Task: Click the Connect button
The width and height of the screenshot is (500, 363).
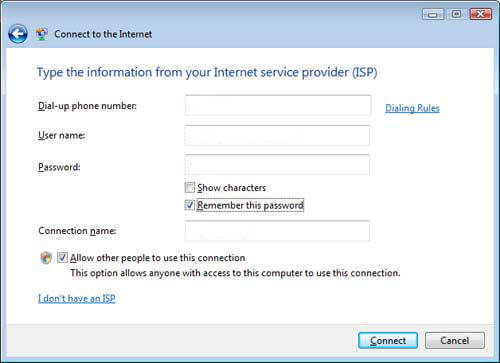Action: tap(388, 340)
